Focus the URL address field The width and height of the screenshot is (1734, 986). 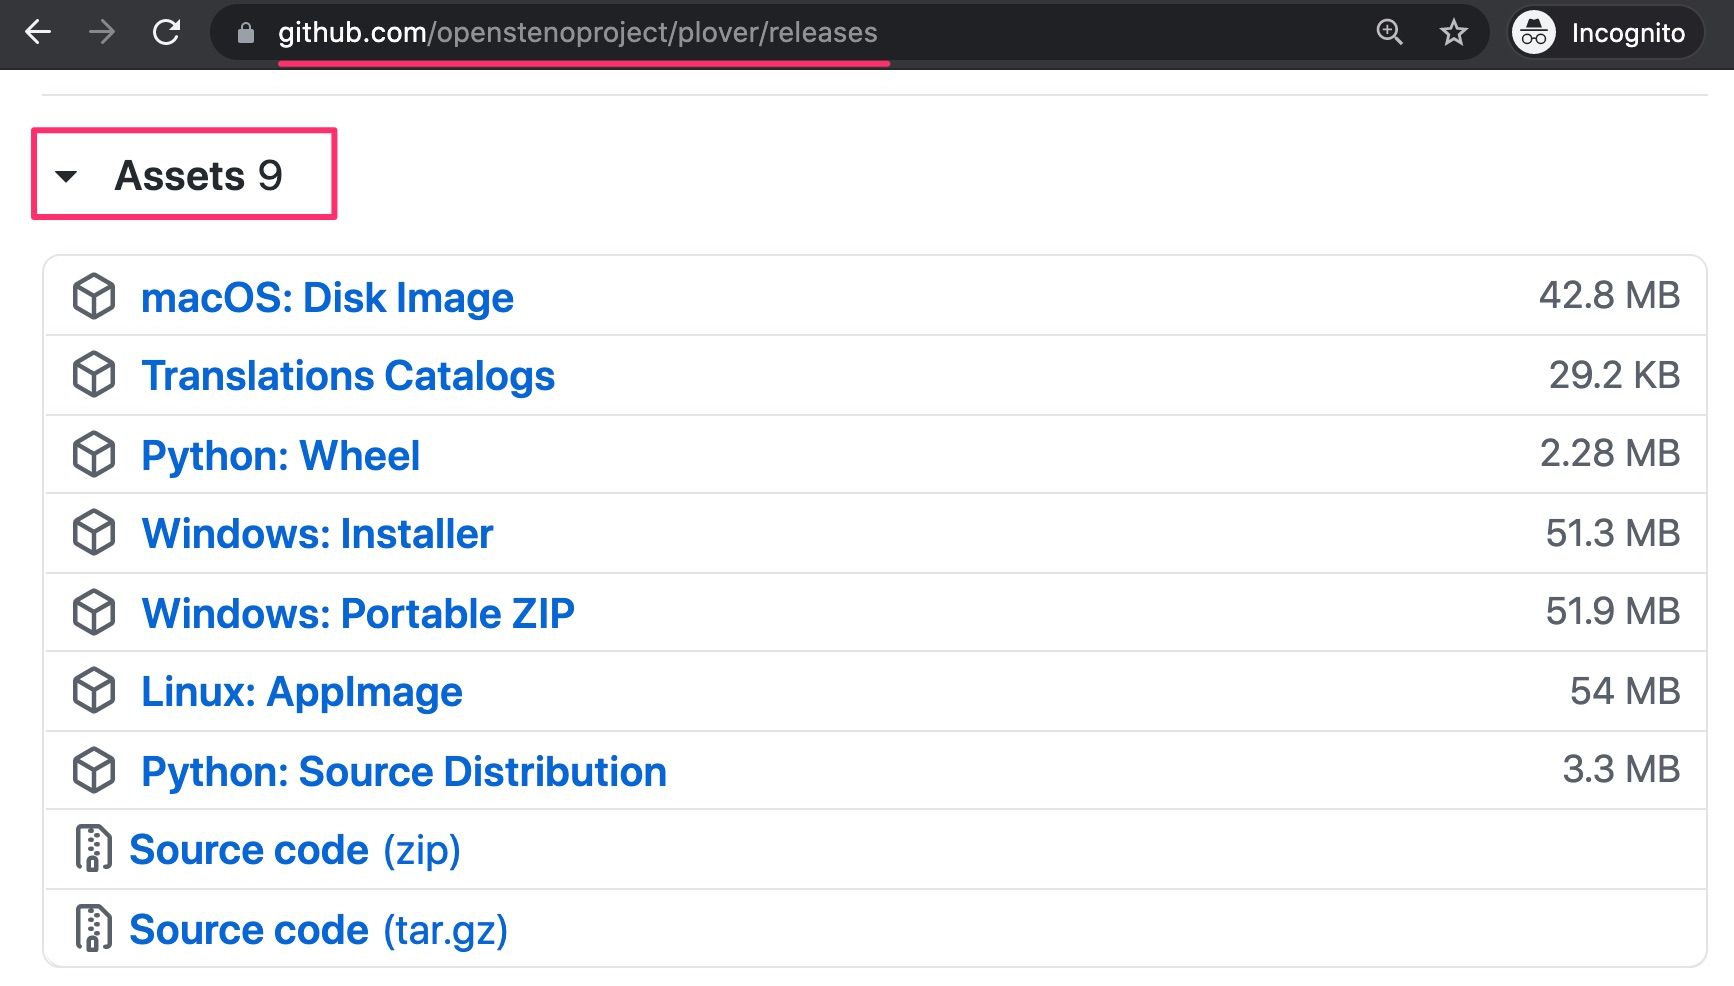[700, 33]
